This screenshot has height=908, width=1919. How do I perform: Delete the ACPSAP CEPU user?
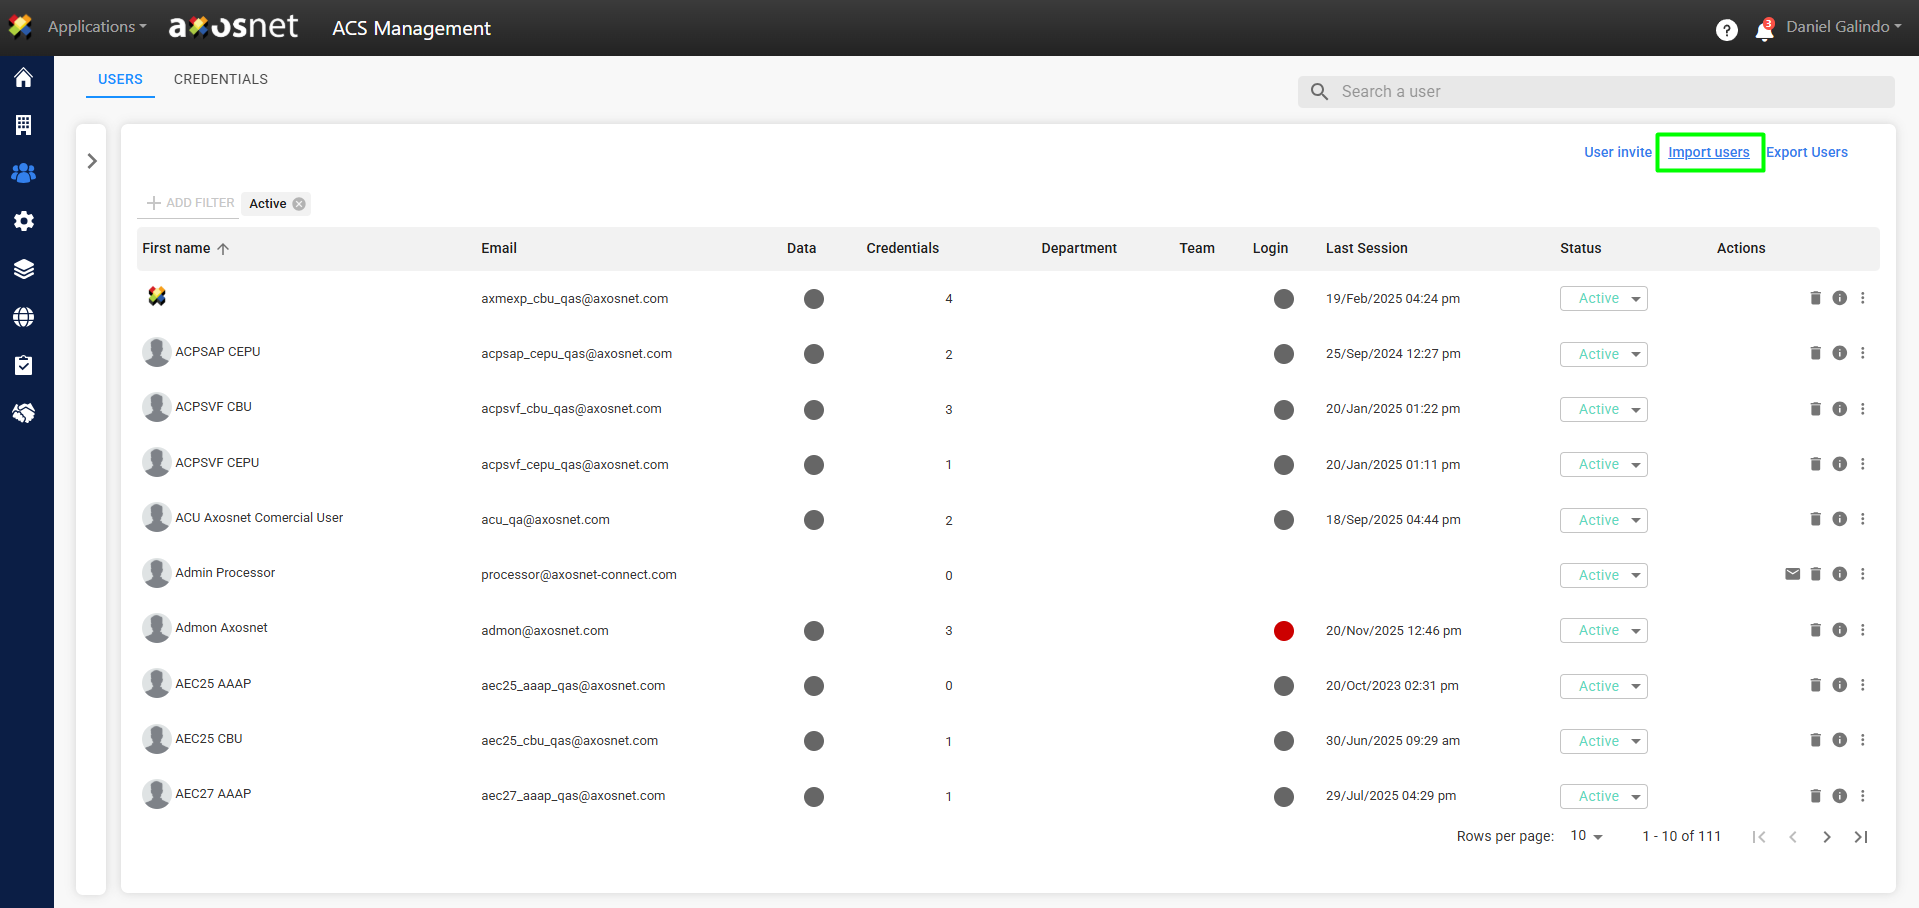pyautogui.click(x=1815, y=353)
